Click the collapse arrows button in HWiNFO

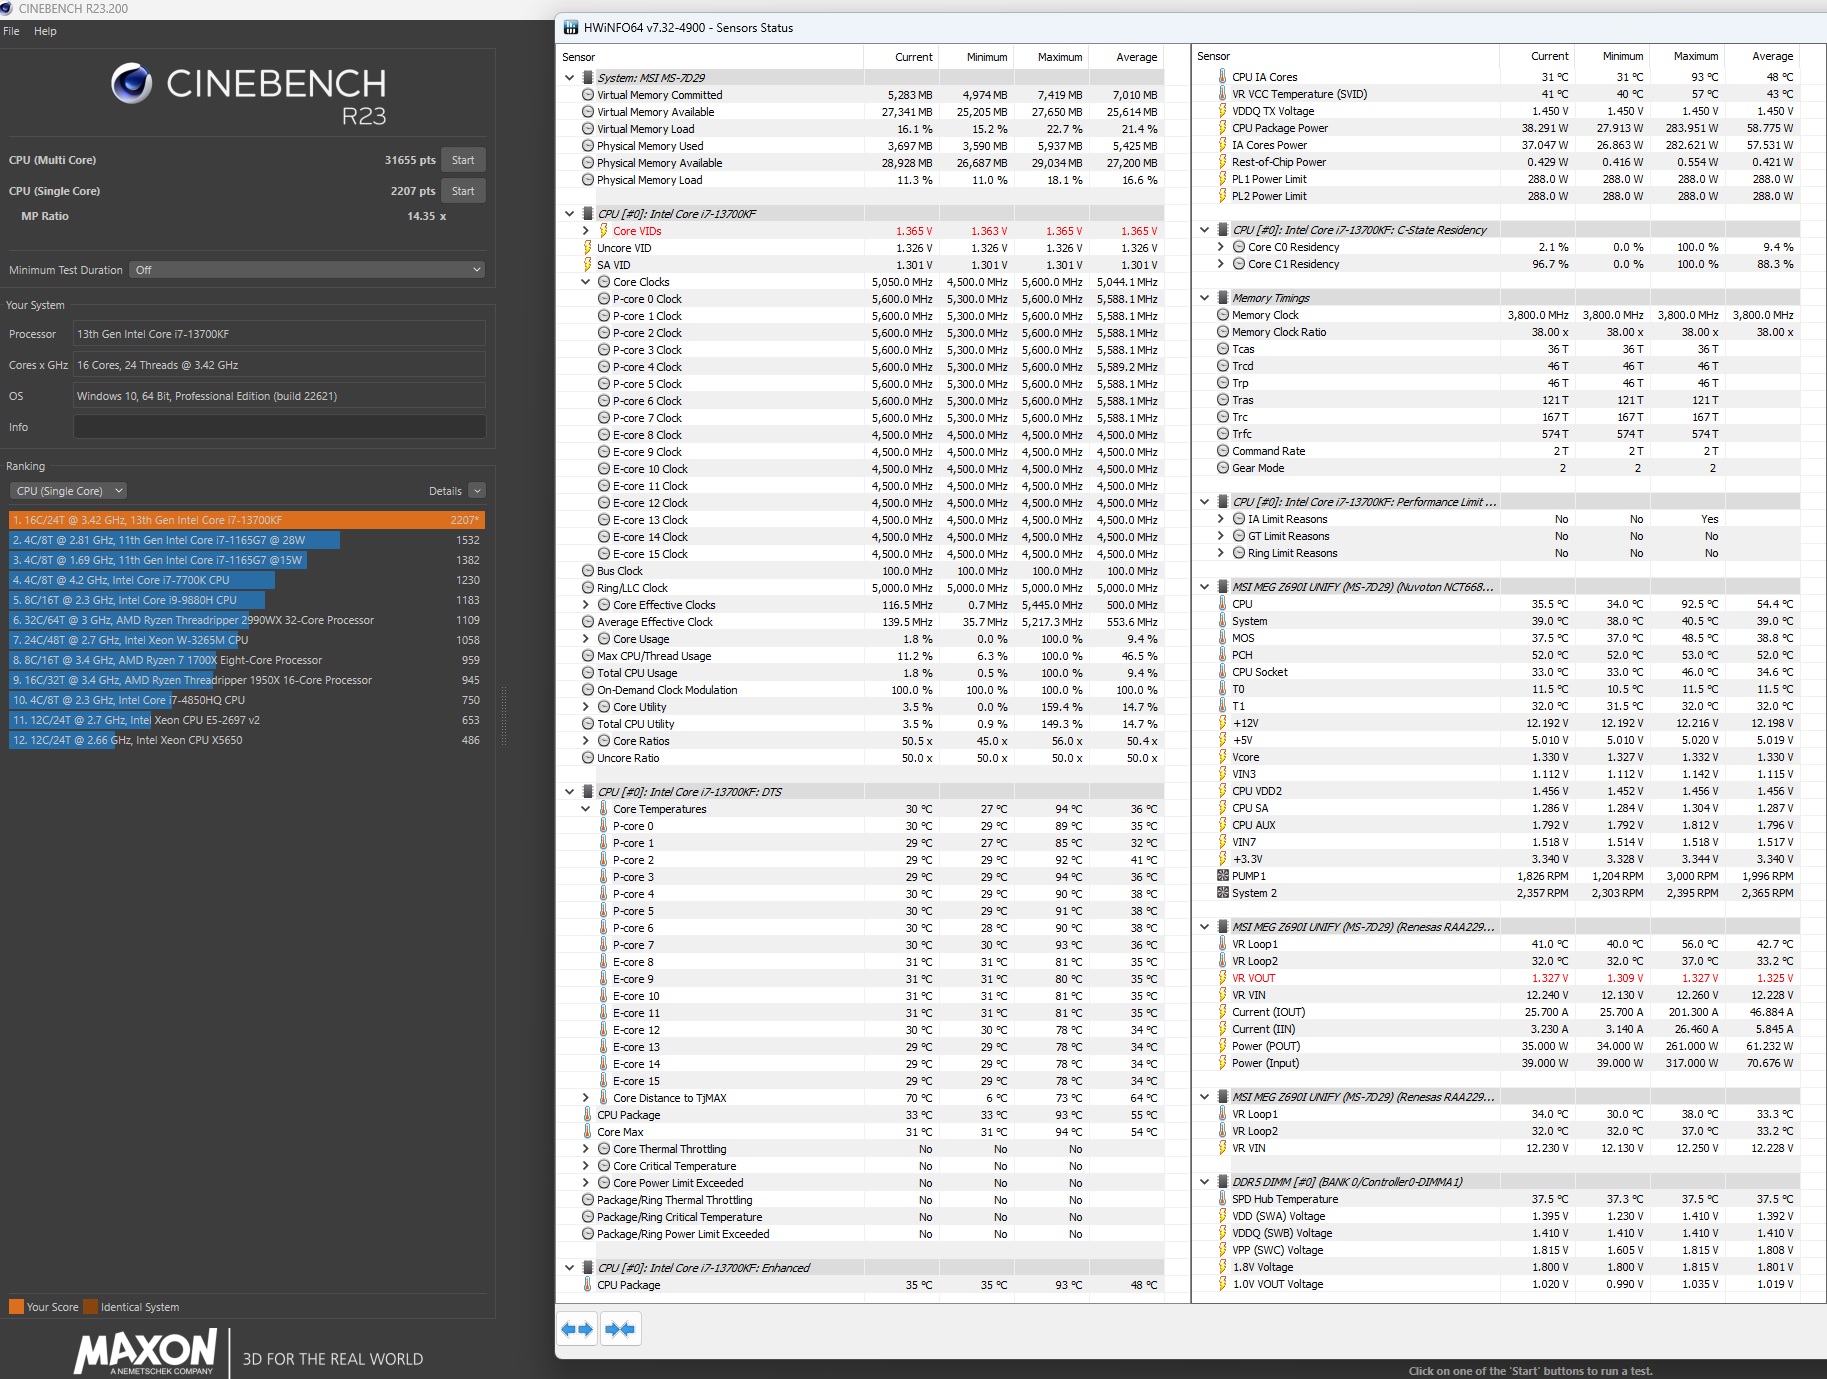(620, 1329)
